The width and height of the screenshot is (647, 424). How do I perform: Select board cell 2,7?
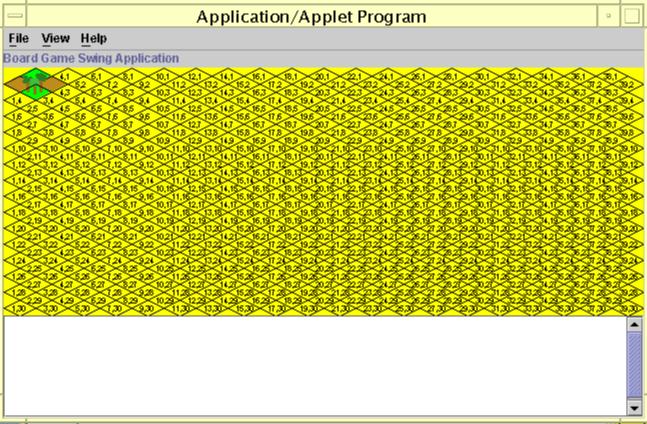(x=35, y=124)
